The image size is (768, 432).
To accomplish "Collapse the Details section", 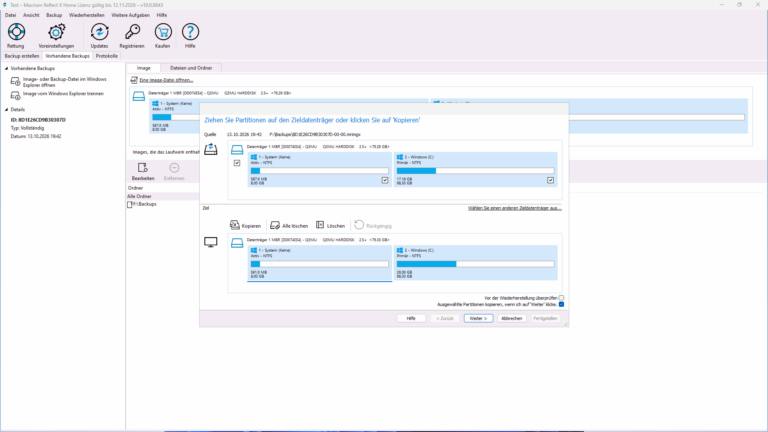I will pyautogui.click(x=6, y=110).
